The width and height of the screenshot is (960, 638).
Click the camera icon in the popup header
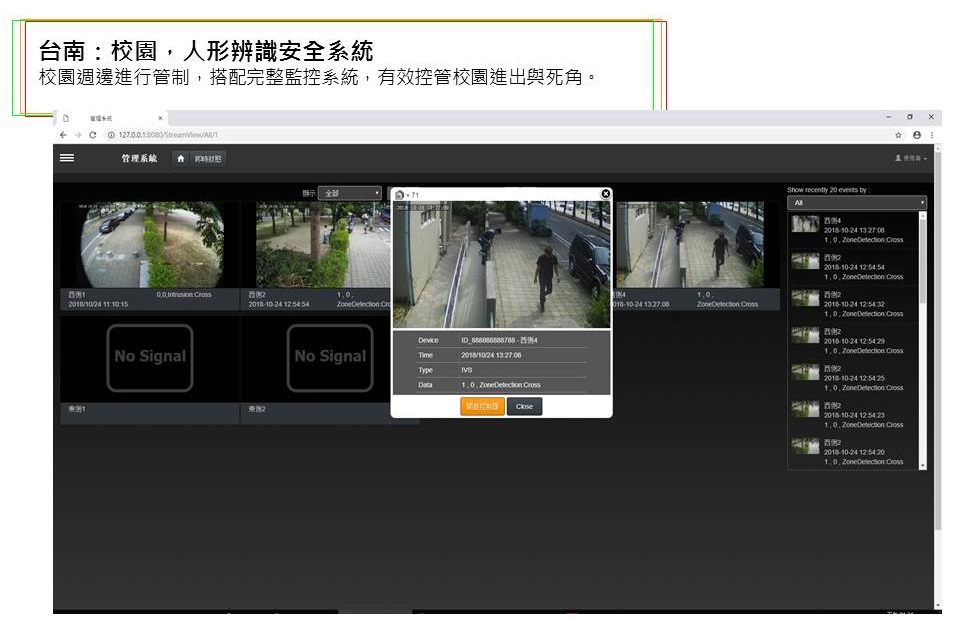point(400,194)
